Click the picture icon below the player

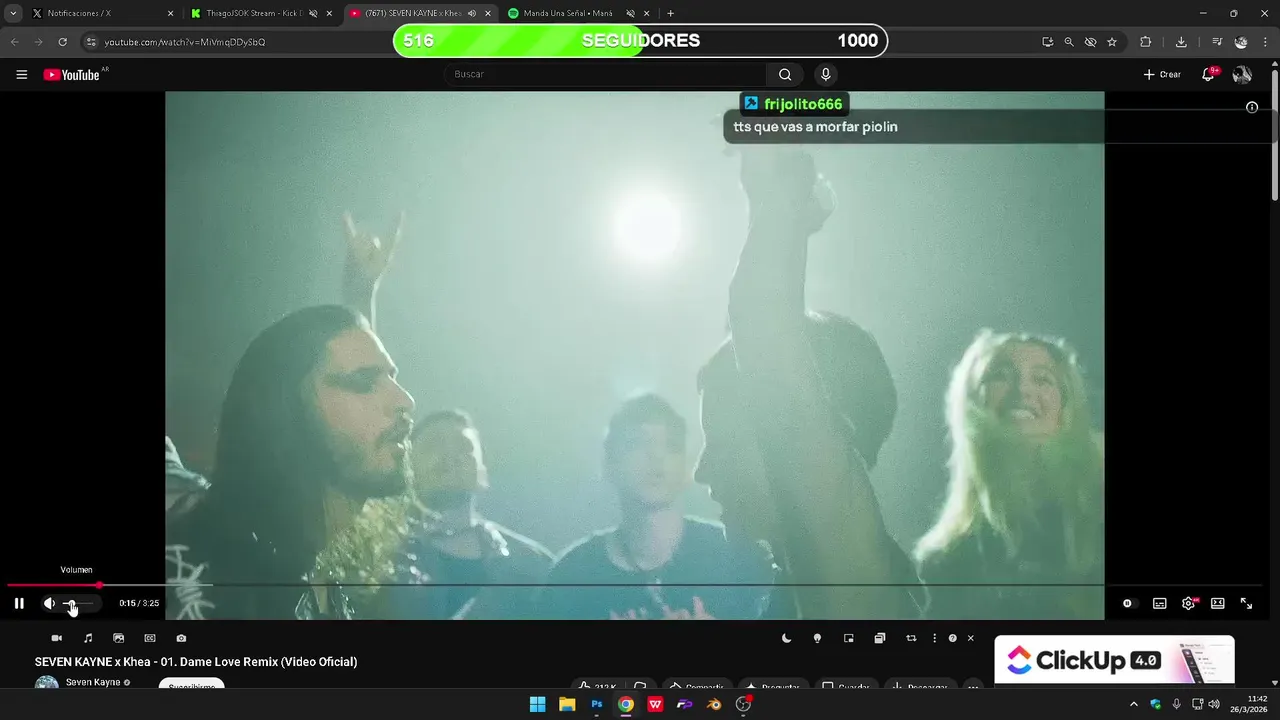coord(118,638)
